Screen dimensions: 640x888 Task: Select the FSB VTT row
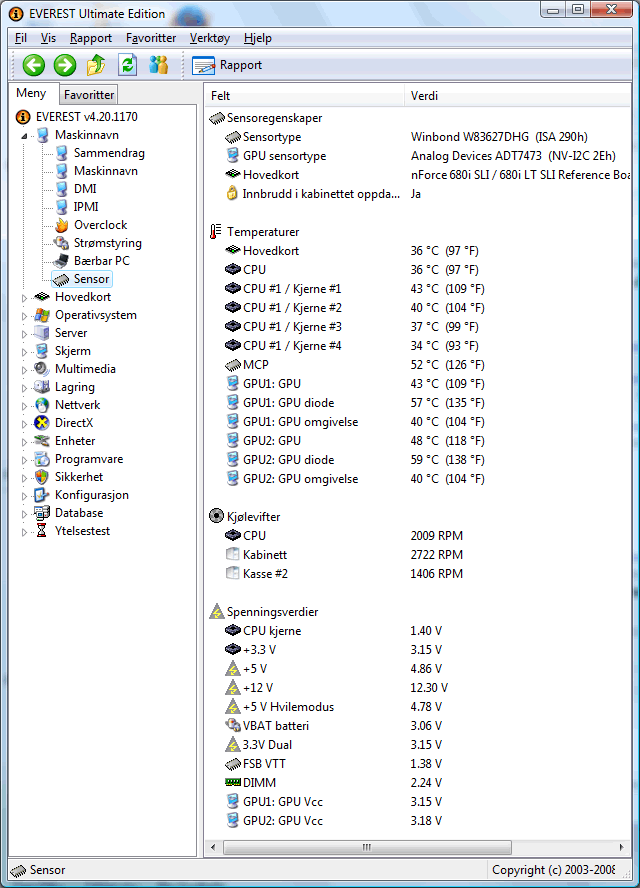(418, 763)
